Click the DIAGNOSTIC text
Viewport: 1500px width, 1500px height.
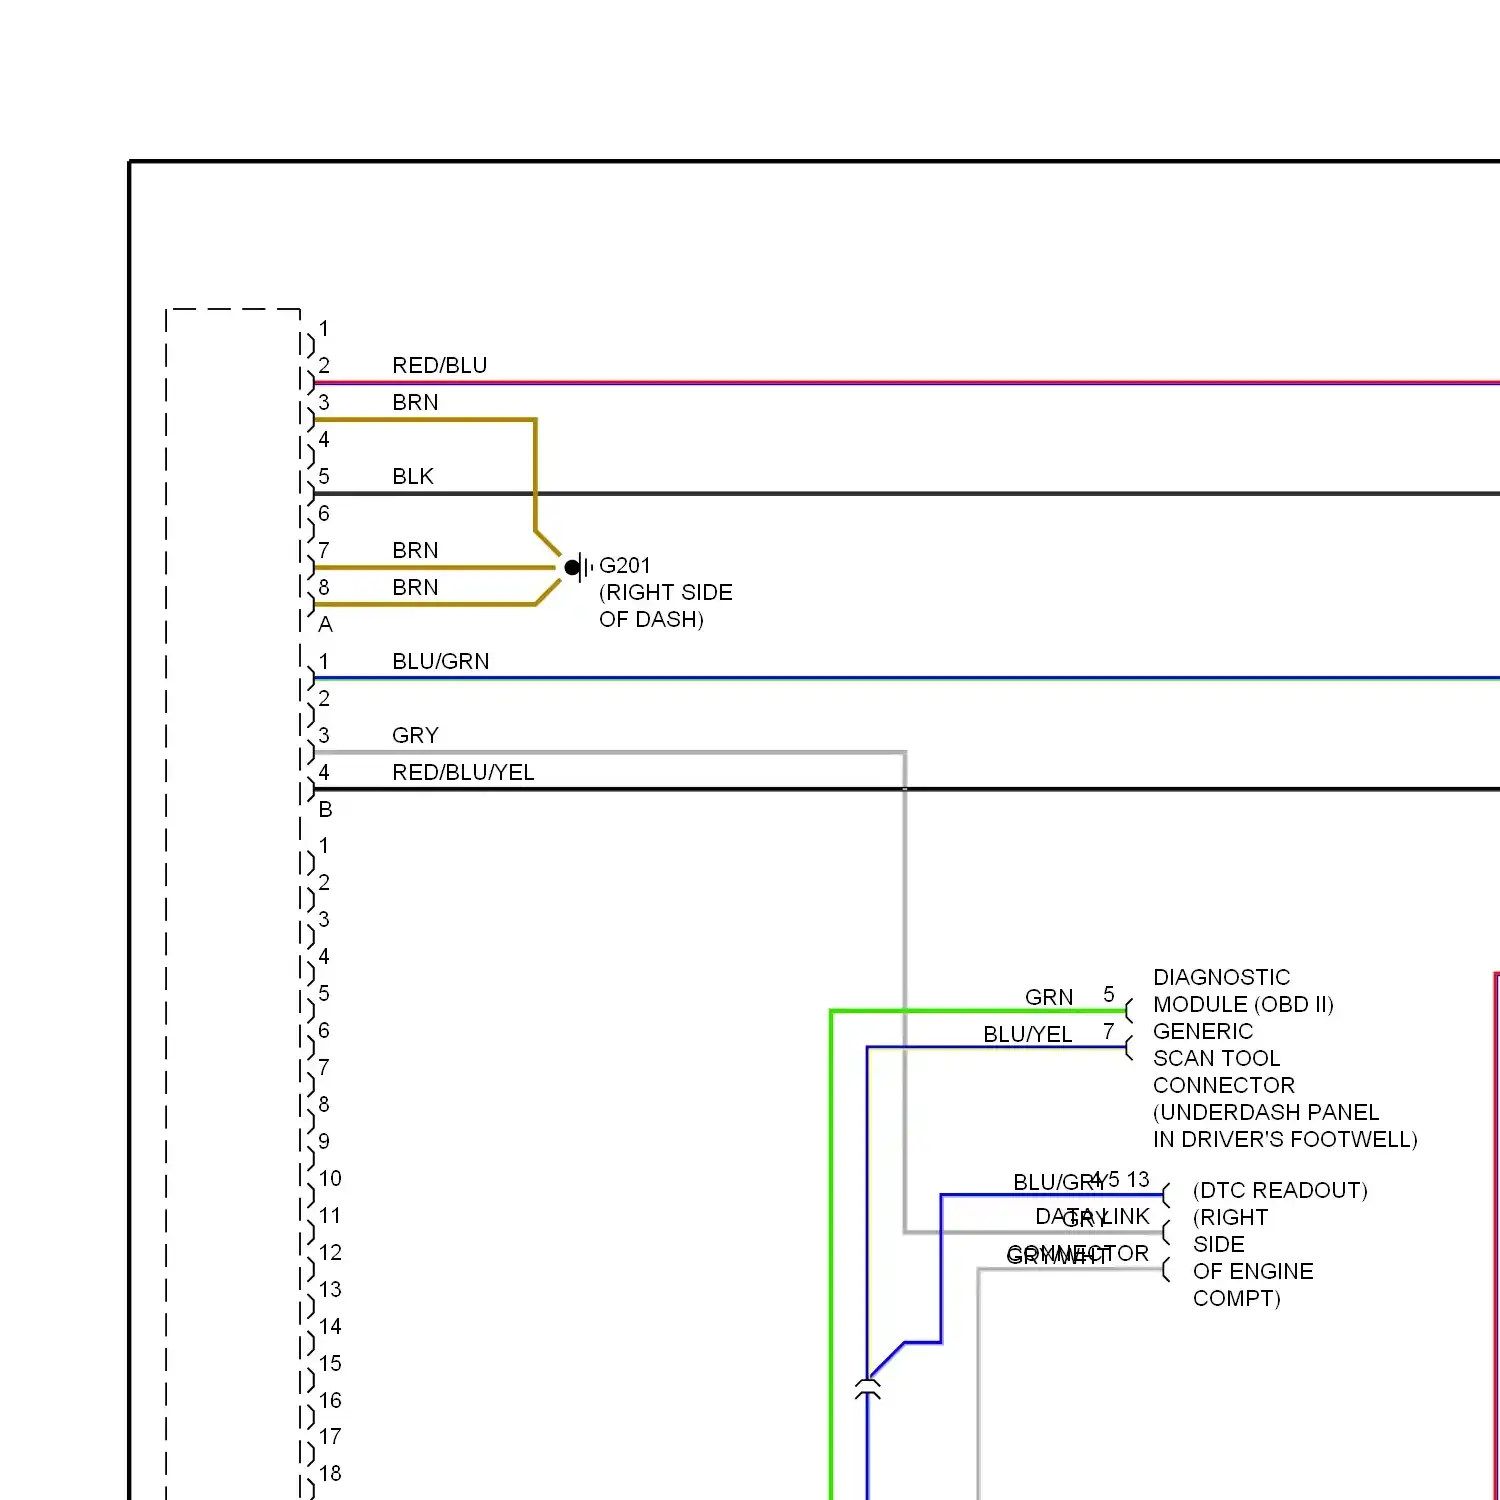(1222, 977)
